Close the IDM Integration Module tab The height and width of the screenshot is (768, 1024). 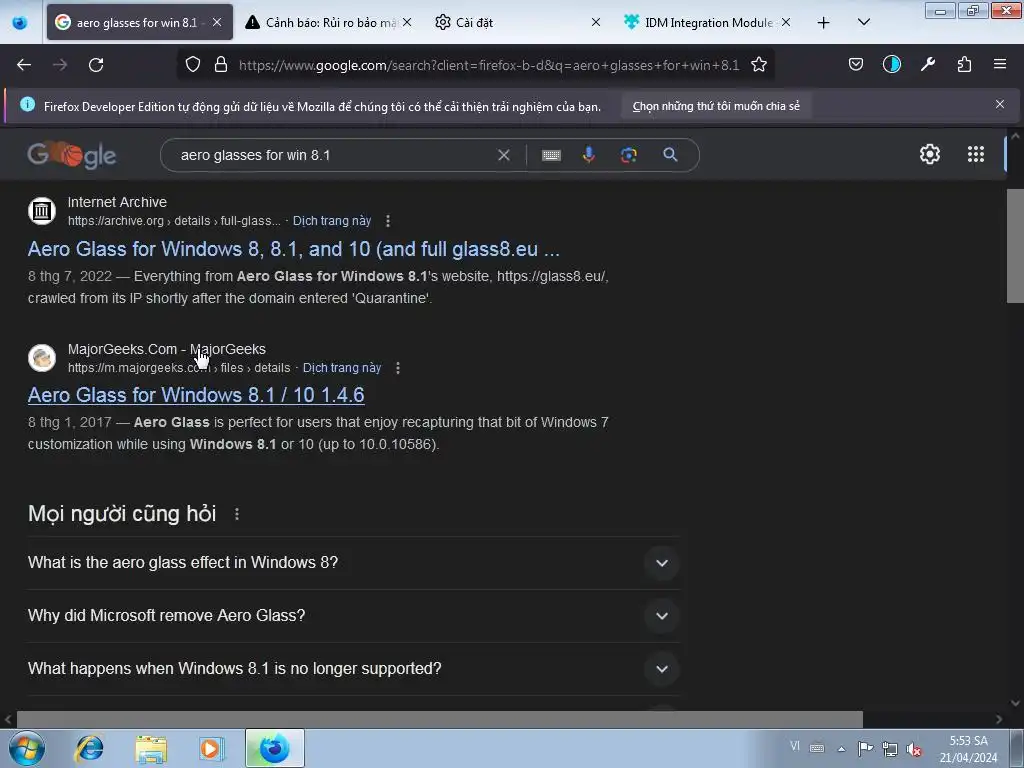tap(786, 22)
